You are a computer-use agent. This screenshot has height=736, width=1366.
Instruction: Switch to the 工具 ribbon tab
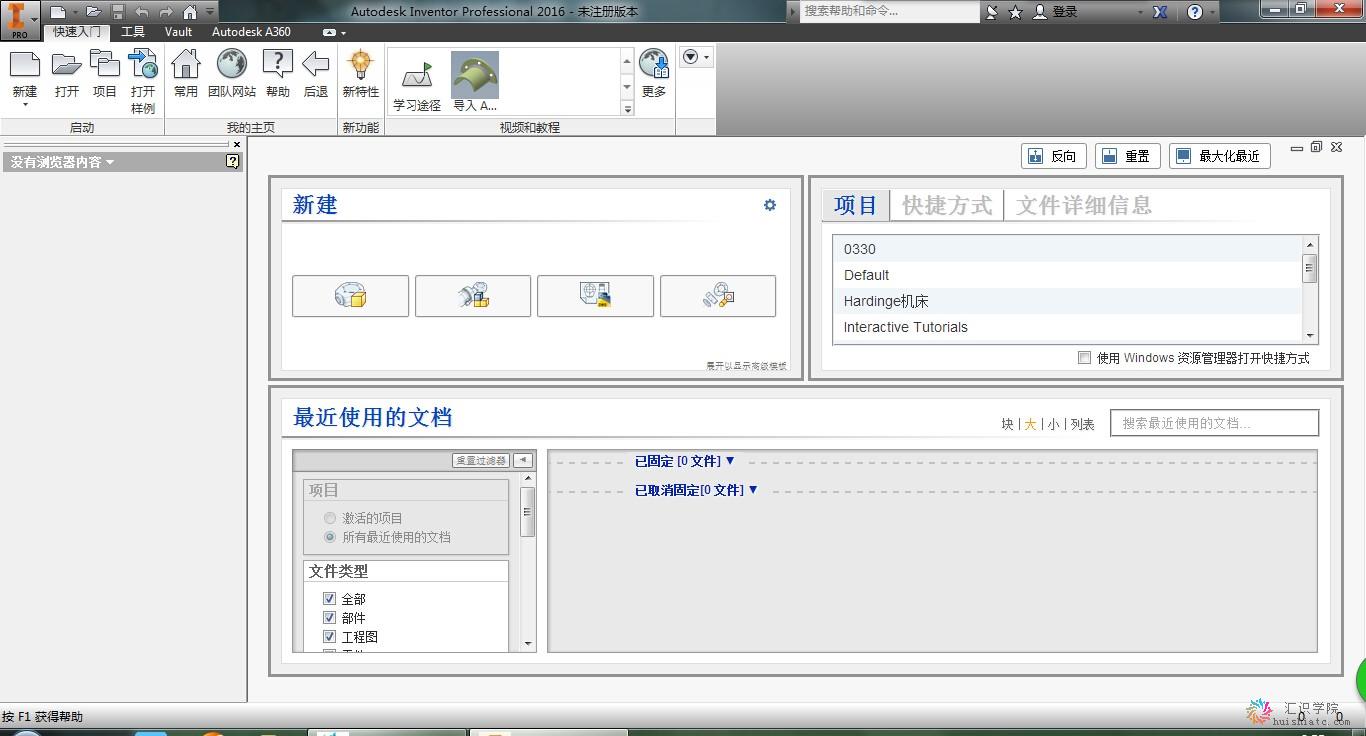click(133, 32)
